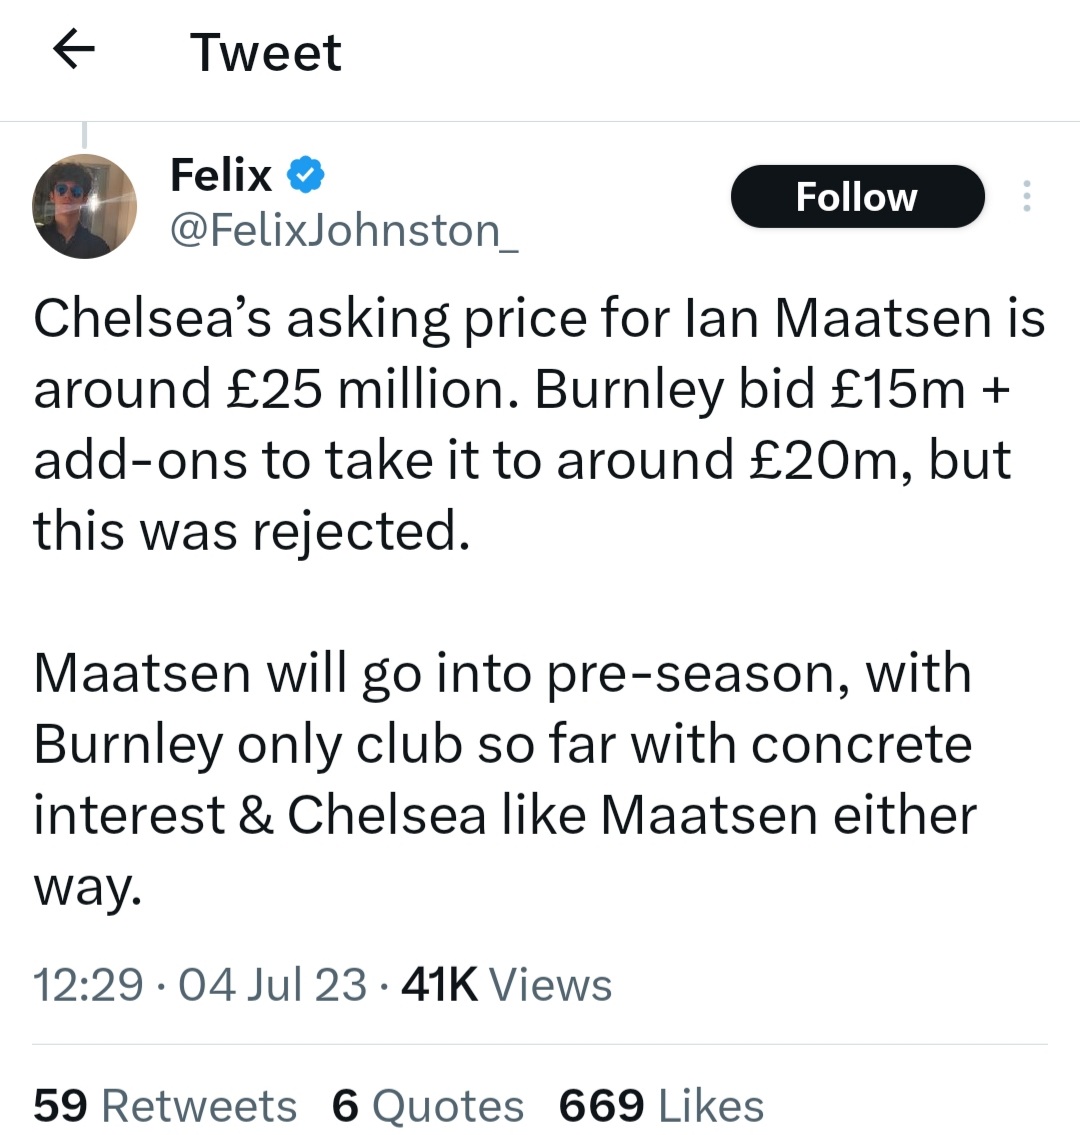Click the display name Felix
This screenshot has height=1135, width=1080.
tap(221, 176)
